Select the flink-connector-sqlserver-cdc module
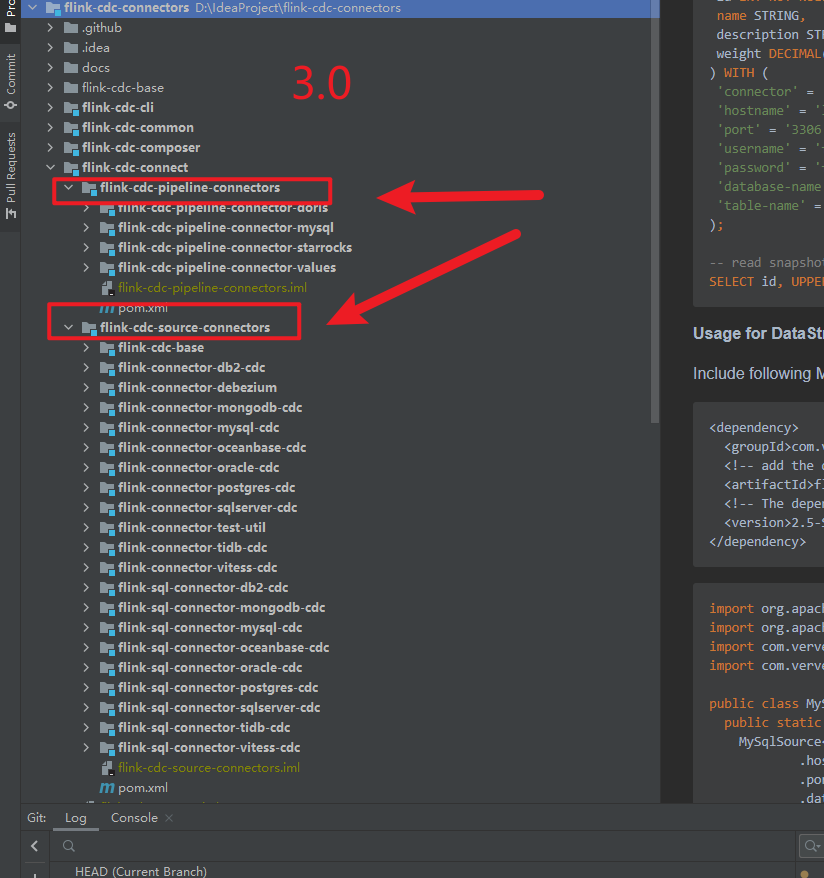The width and height of the screenshot is (824, 878). 207,507
